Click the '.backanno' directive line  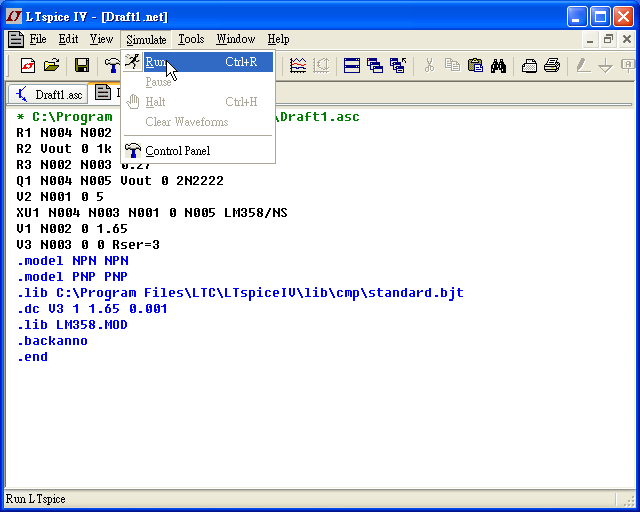pos(52,341)
